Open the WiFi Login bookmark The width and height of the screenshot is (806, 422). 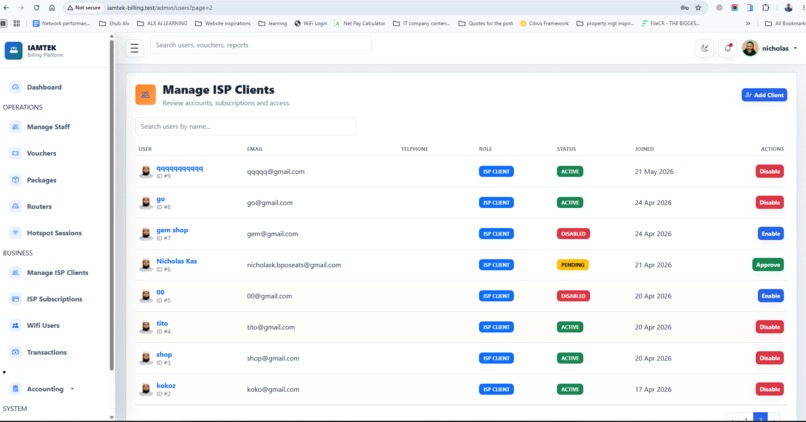pos(310,23)
